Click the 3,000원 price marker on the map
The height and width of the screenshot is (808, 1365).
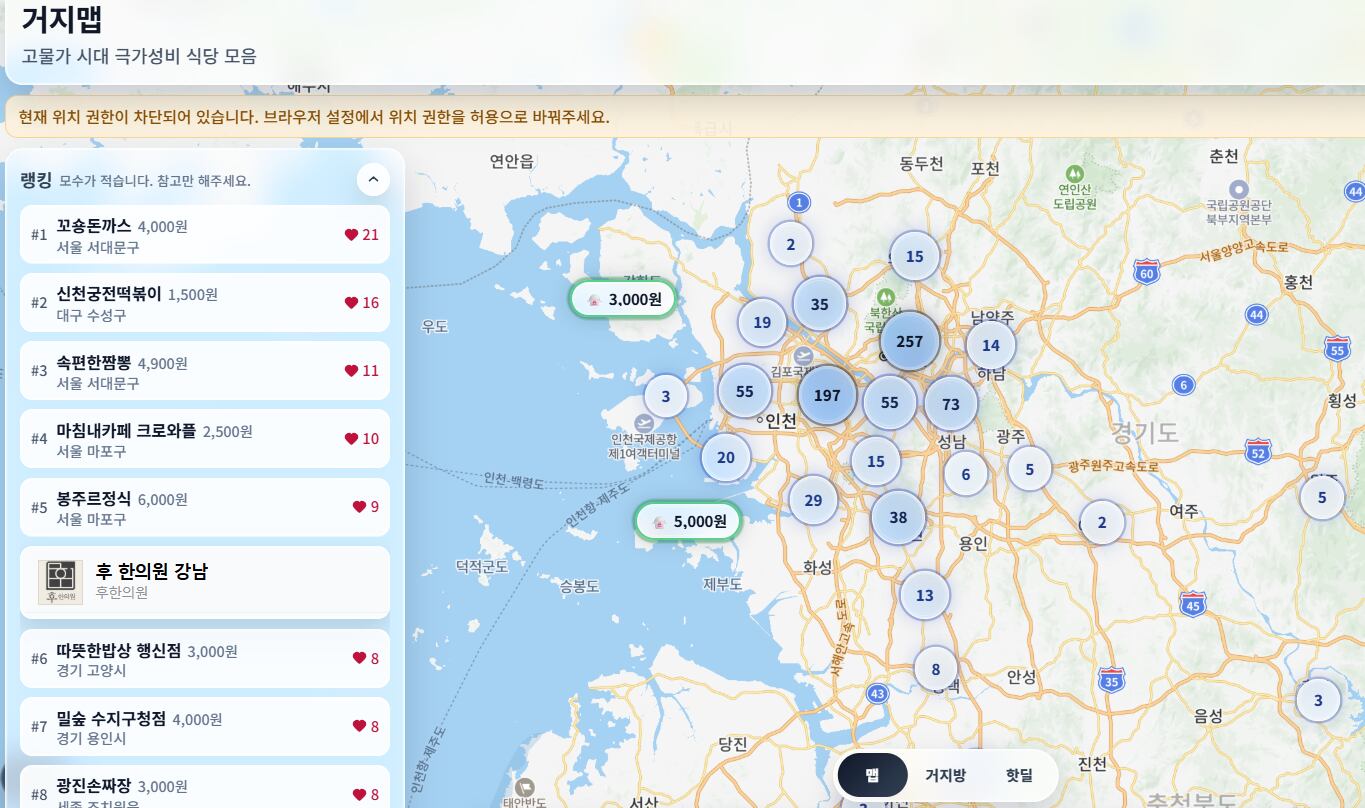pyautogui.click(x=623, y=297)
